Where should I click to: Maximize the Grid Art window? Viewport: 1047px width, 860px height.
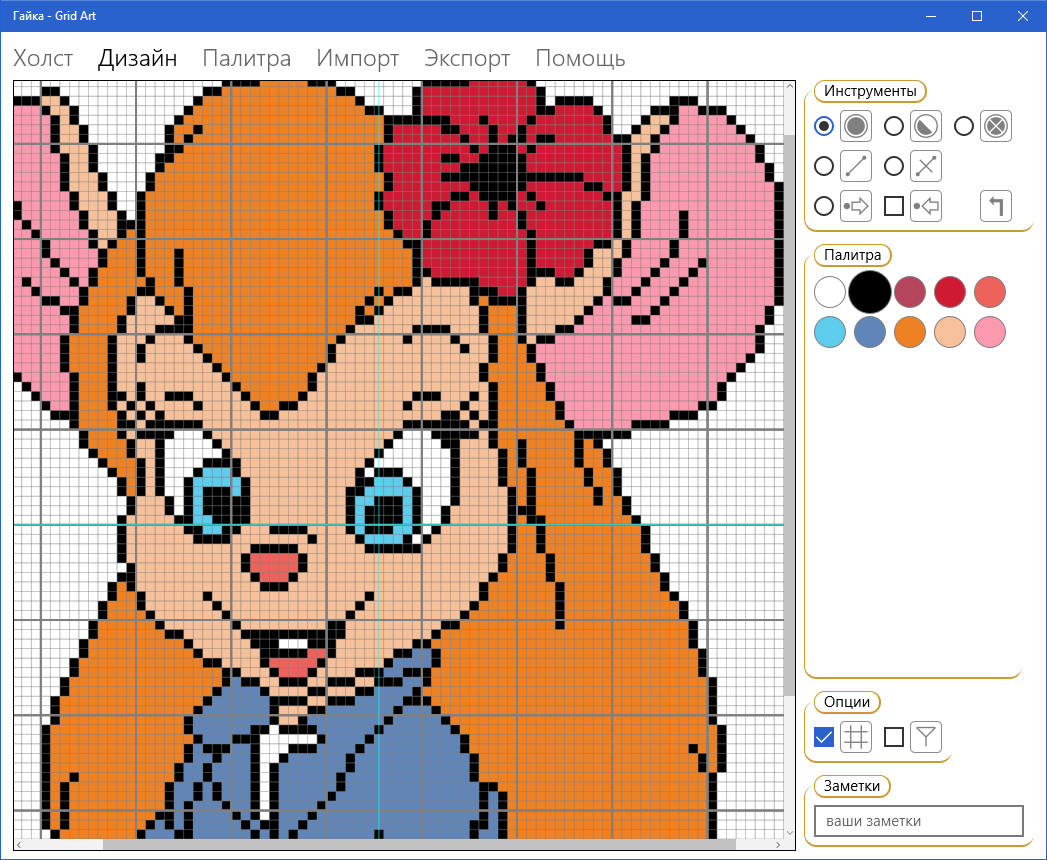977,16
